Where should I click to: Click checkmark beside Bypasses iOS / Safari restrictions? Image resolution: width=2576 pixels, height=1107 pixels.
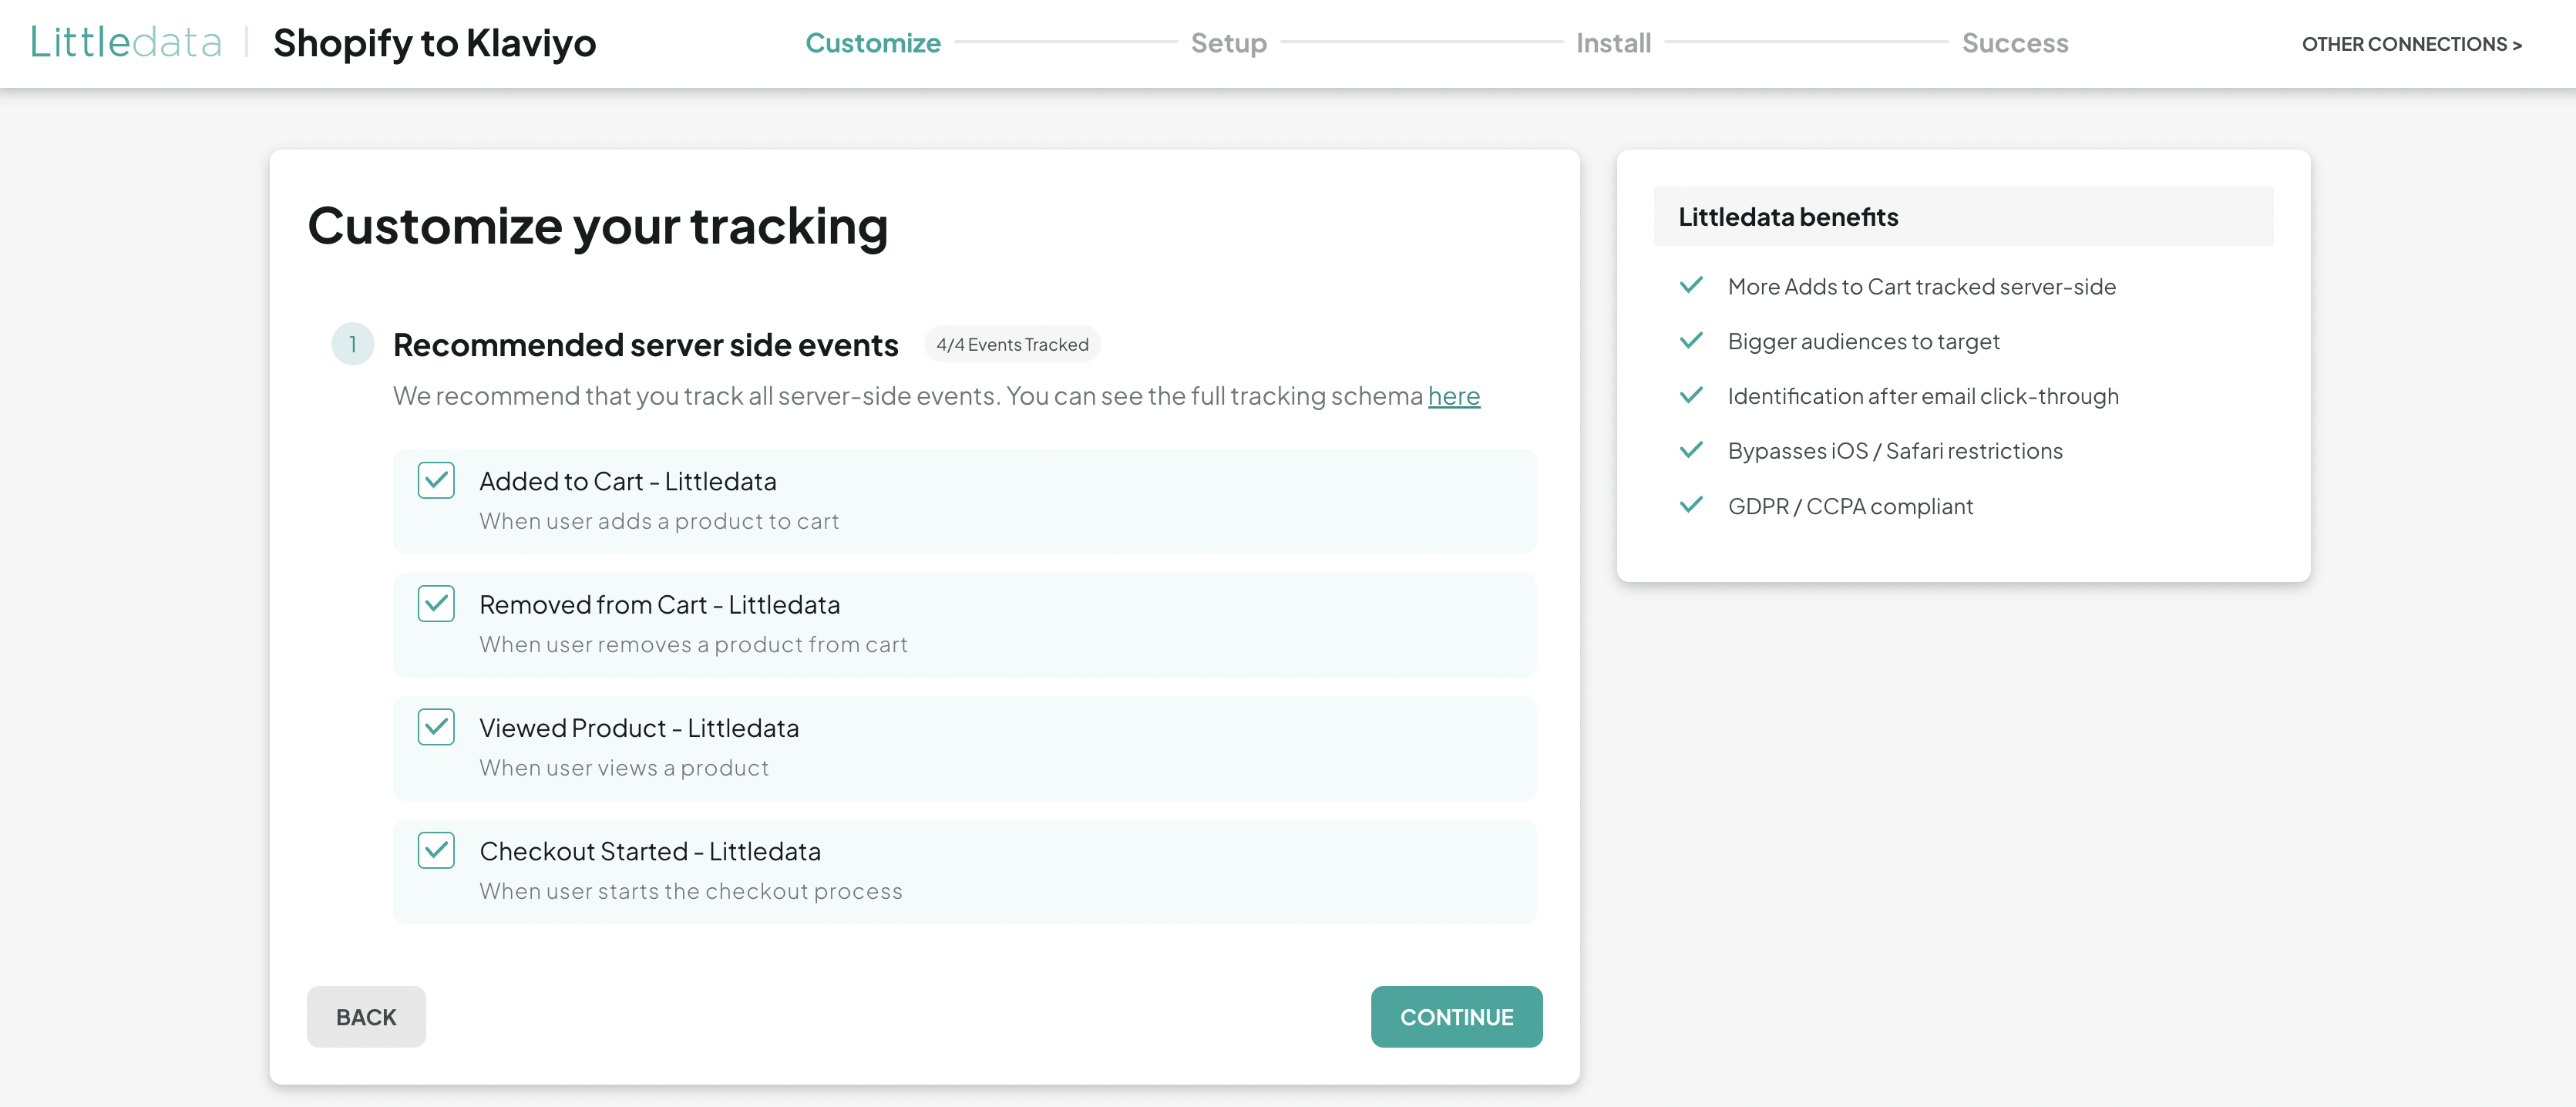(1691, 450)
